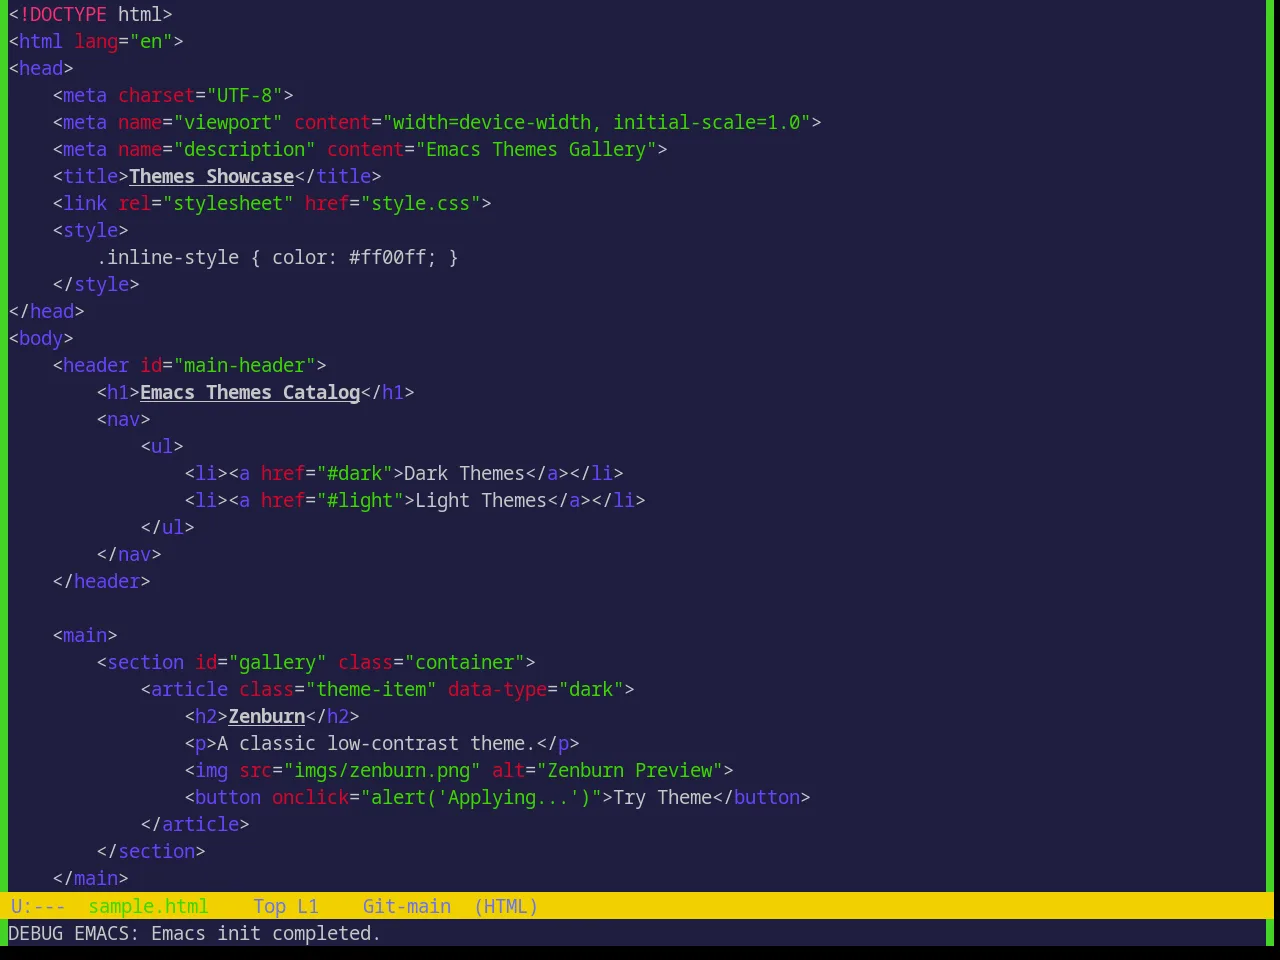Click the opening <ul> tag
This screenshot has height=960, width=1280.
pyautogui.click(x=162, y=446)
